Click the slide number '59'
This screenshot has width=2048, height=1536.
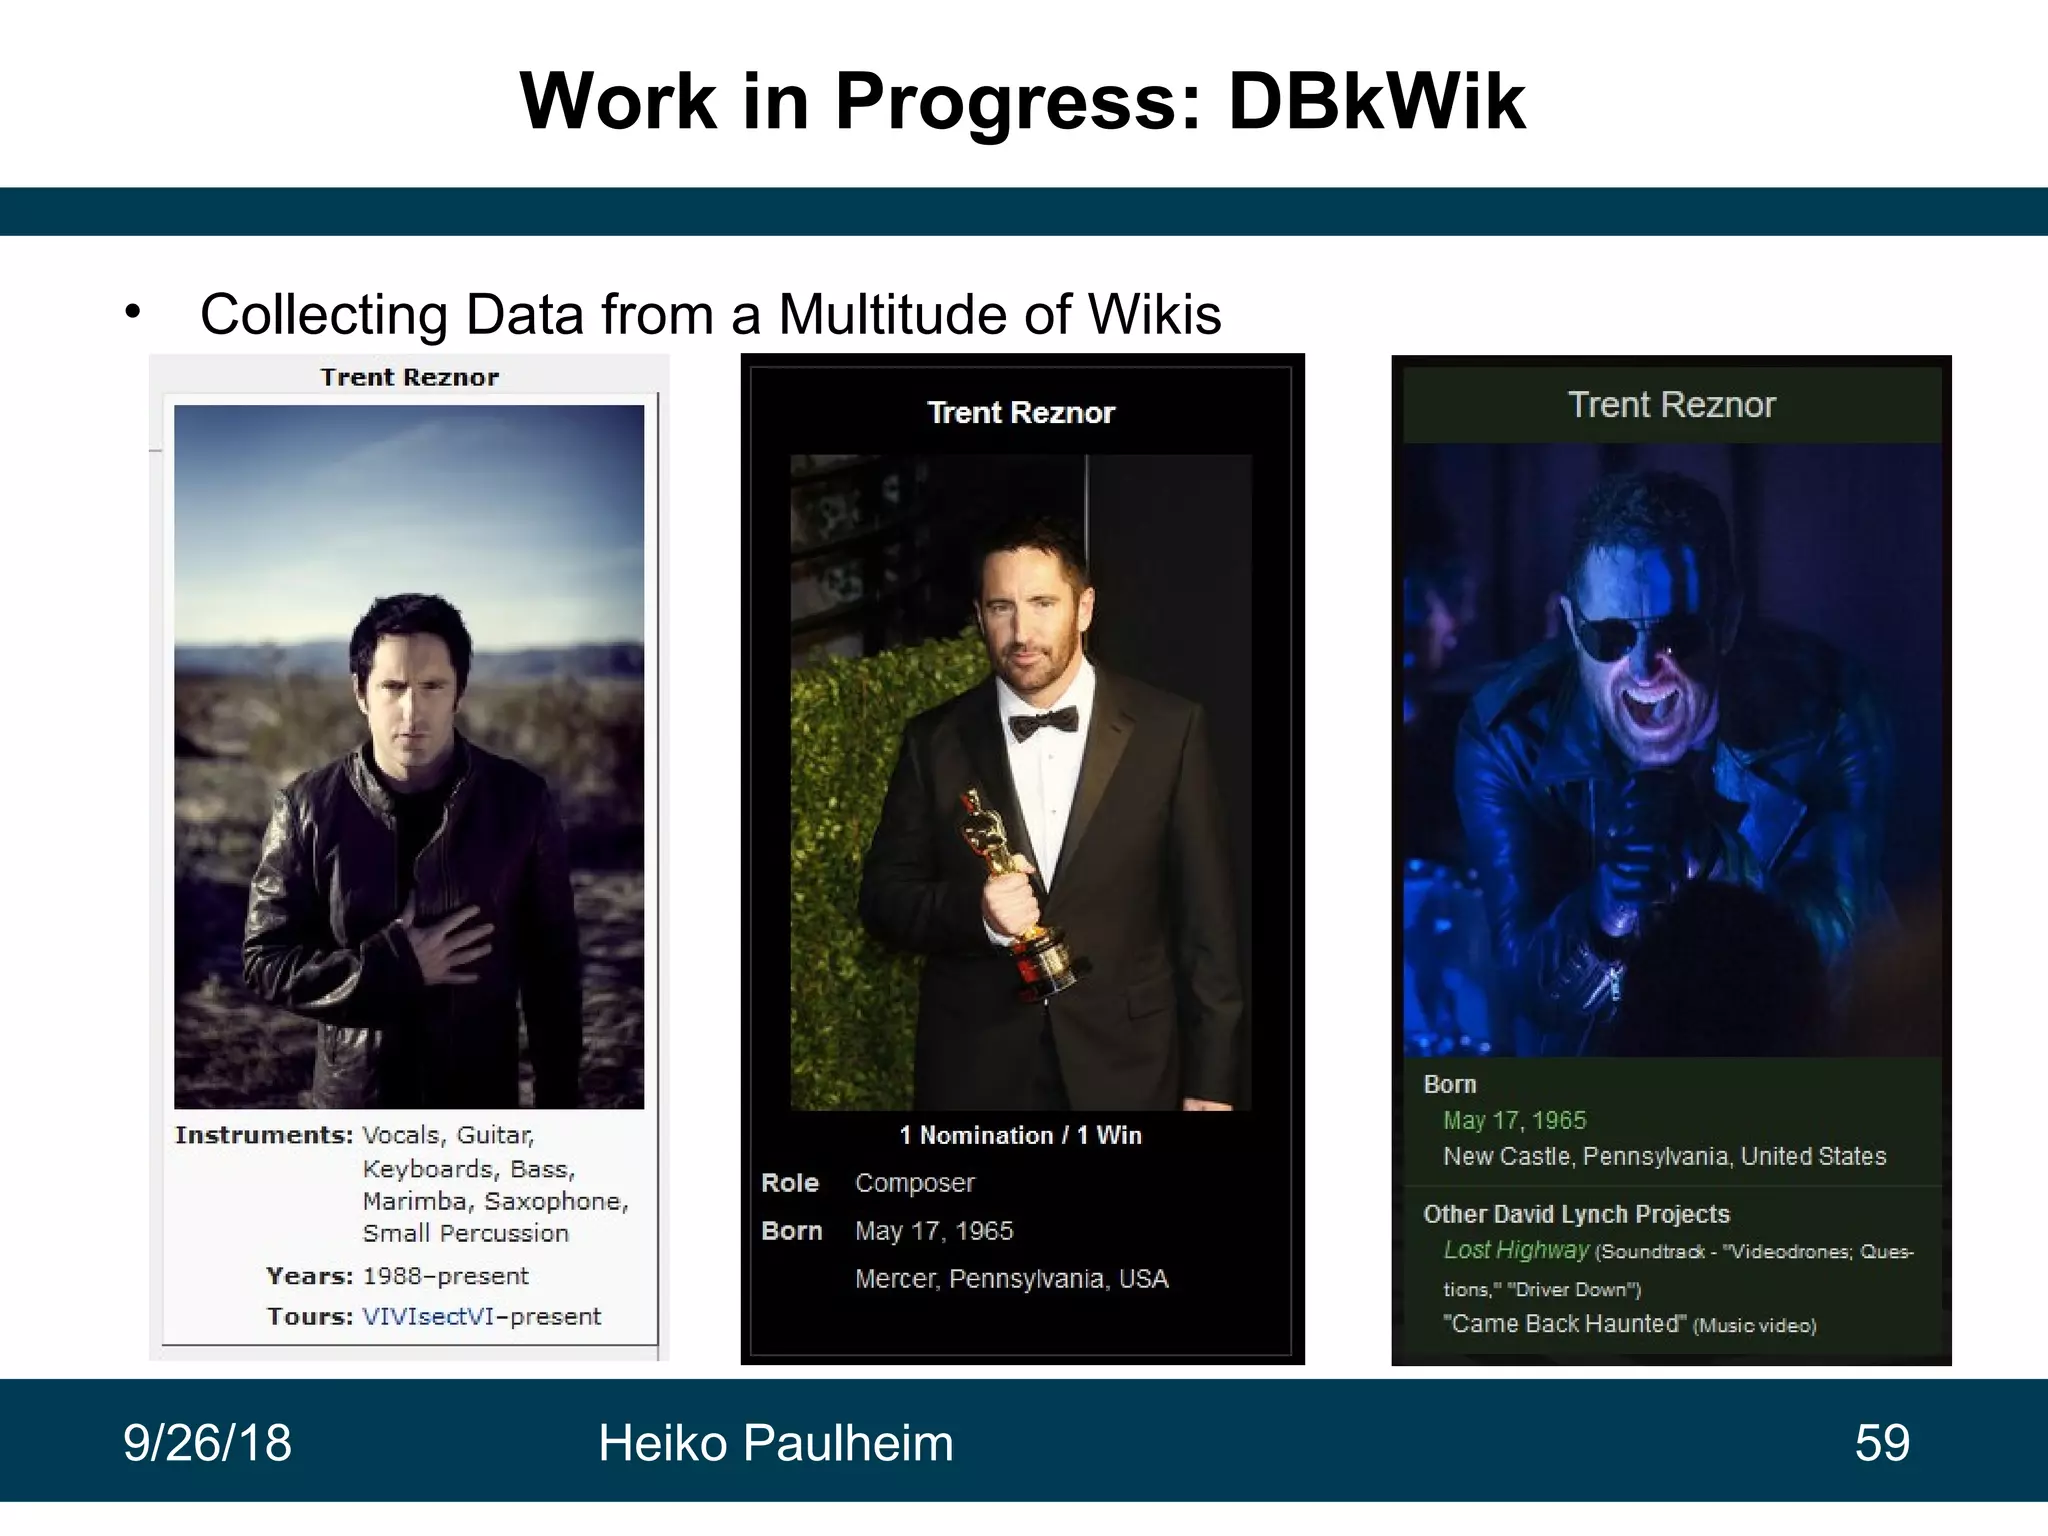tap(1883, 1443)
